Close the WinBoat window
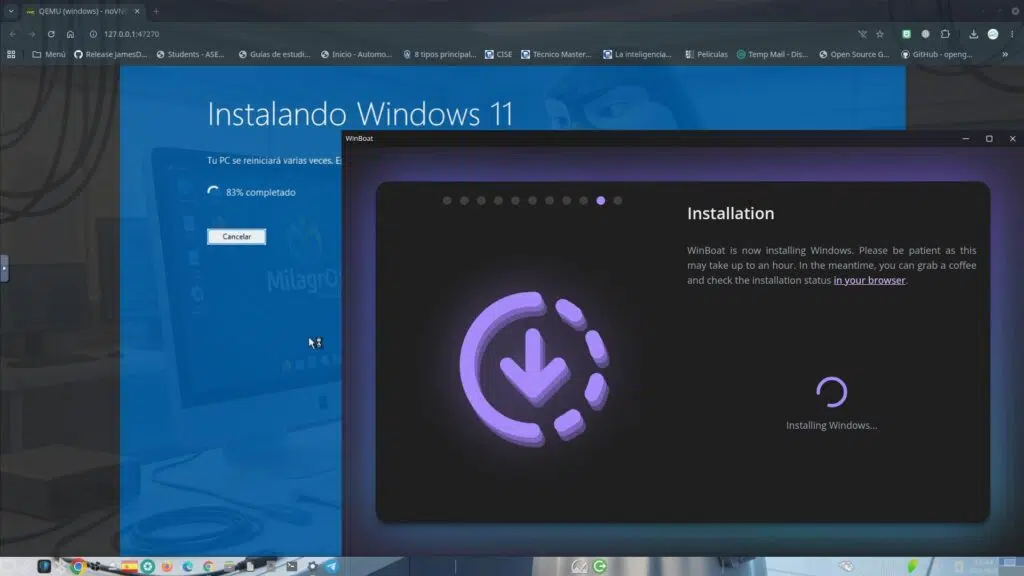Viewport: 1024px width, 576px height. (1012, 138)
